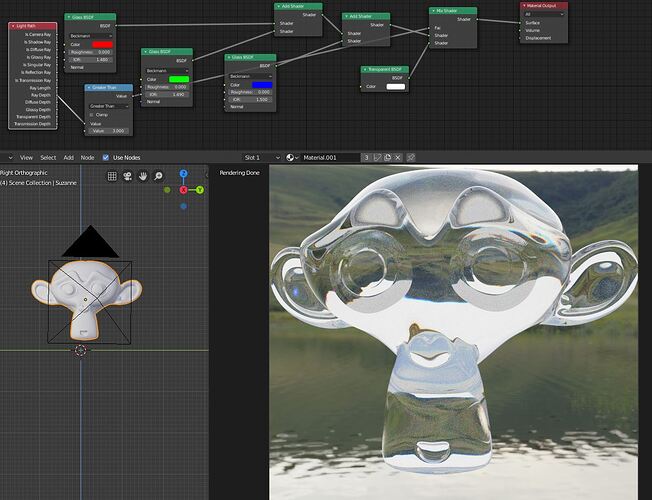Select the zoom magnifier tool in viewport
This screenshot has height=500, width=652.
(x=158, y=176)
